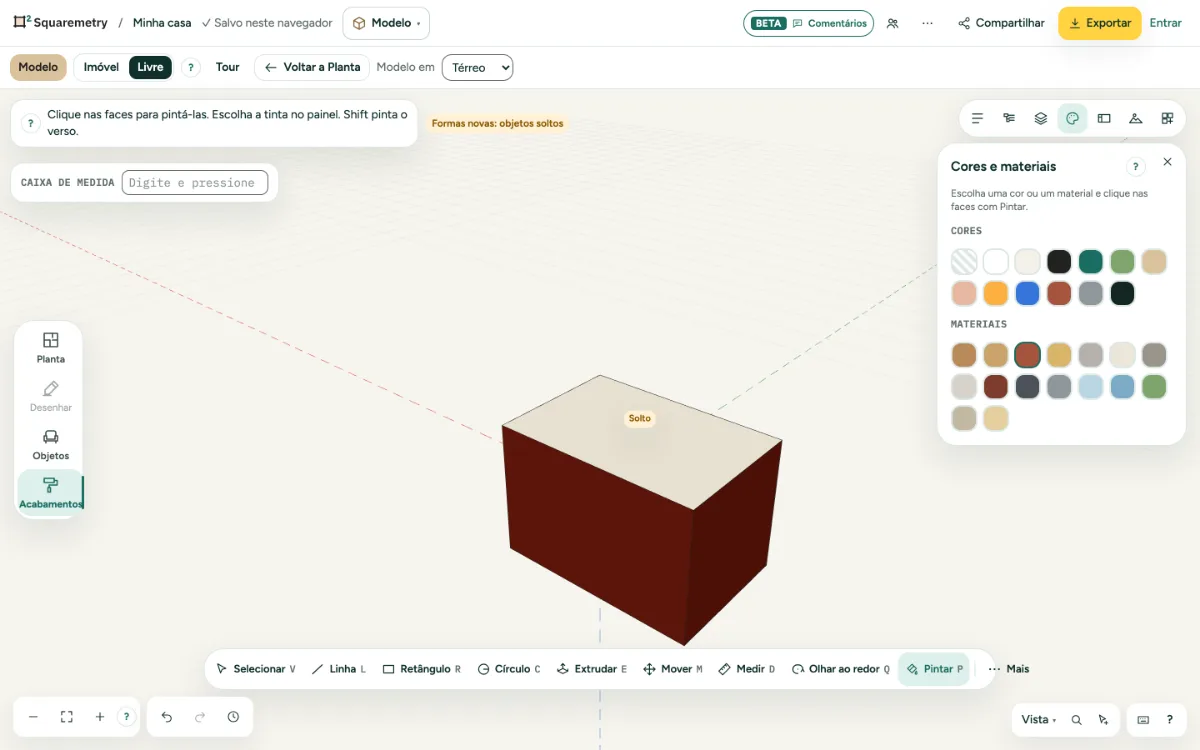
Task: Switch view mode to Livre
Action: coord(150,67)
